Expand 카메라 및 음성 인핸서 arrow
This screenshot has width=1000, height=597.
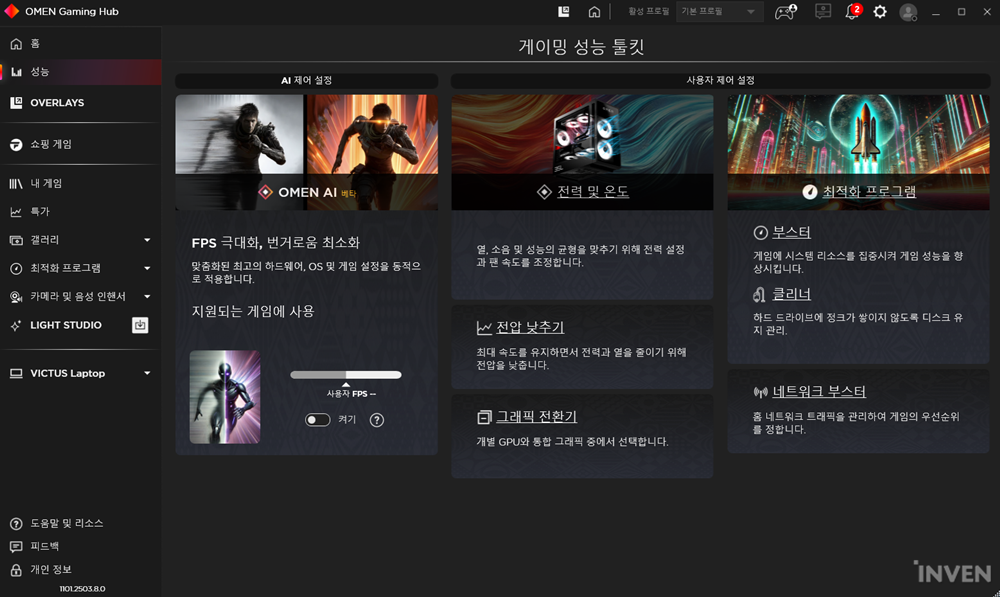pyautogui.click(x=147, y=296)
